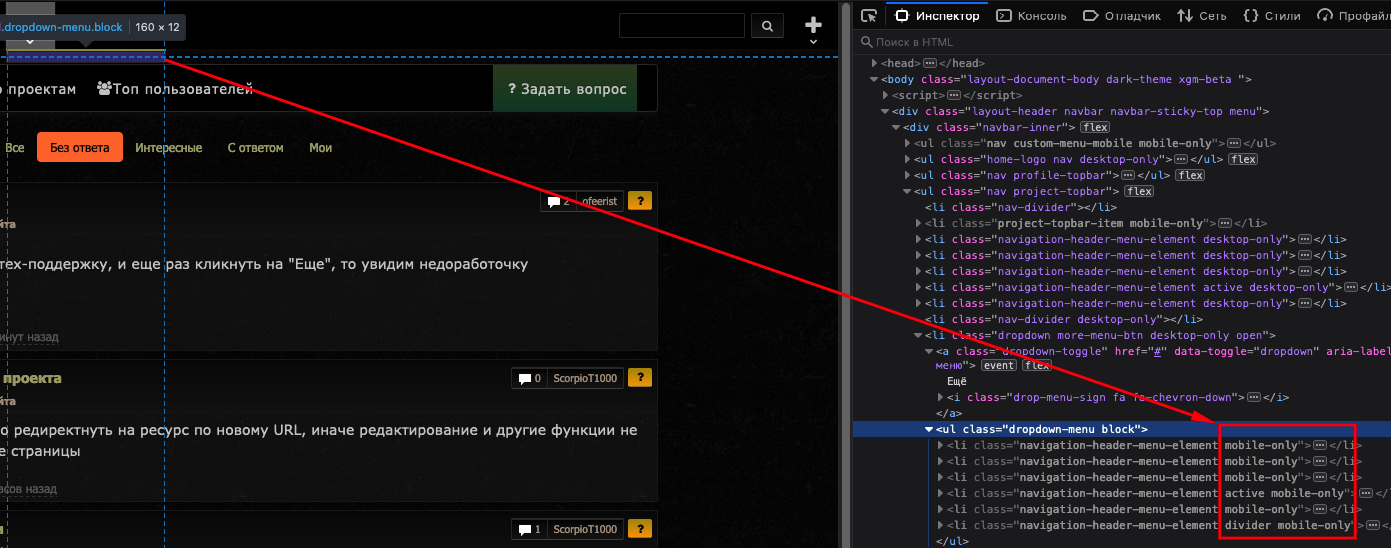Viewport: 1391px width, 548px height.
Task: Click the orange question mark next to ofeerist
Action: (x=640, y=201)
